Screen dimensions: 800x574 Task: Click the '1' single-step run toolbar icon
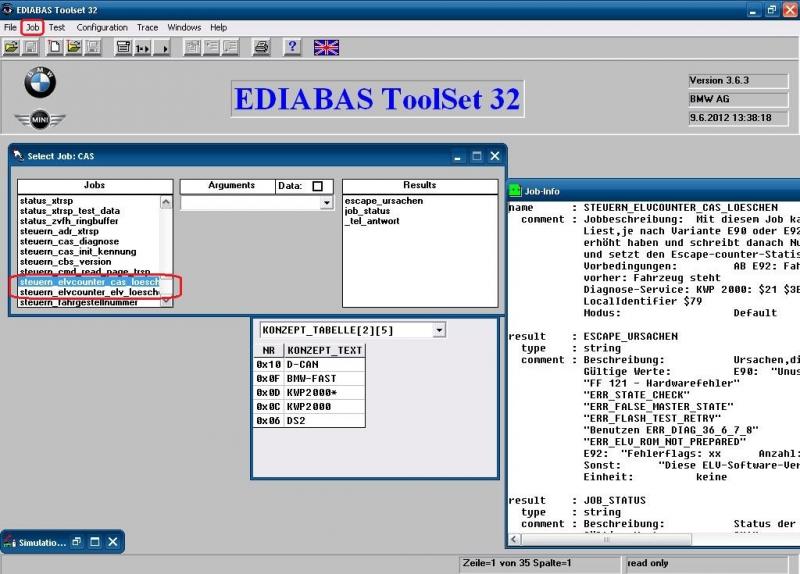click(142, 47)
